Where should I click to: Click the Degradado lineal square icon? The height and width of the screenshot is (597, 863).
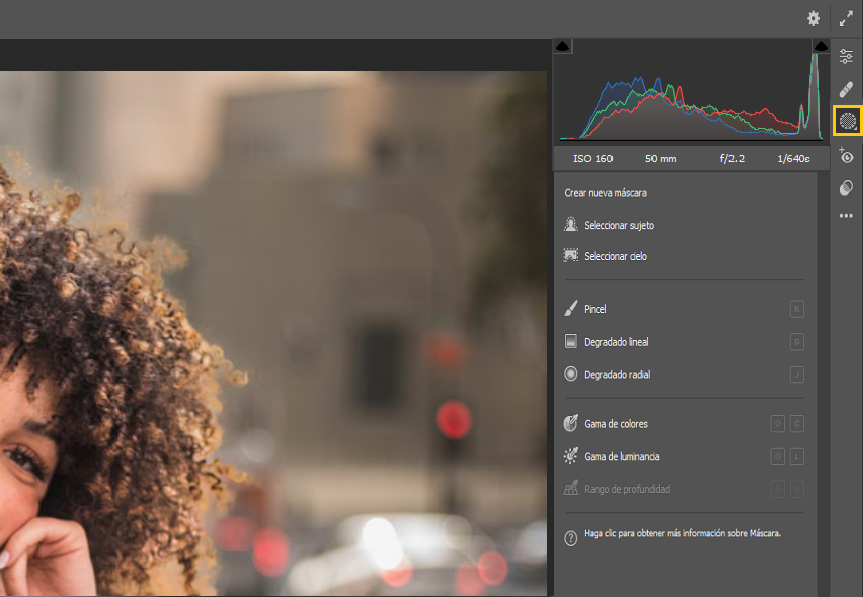pyautogui.click(x=571, y=341)
